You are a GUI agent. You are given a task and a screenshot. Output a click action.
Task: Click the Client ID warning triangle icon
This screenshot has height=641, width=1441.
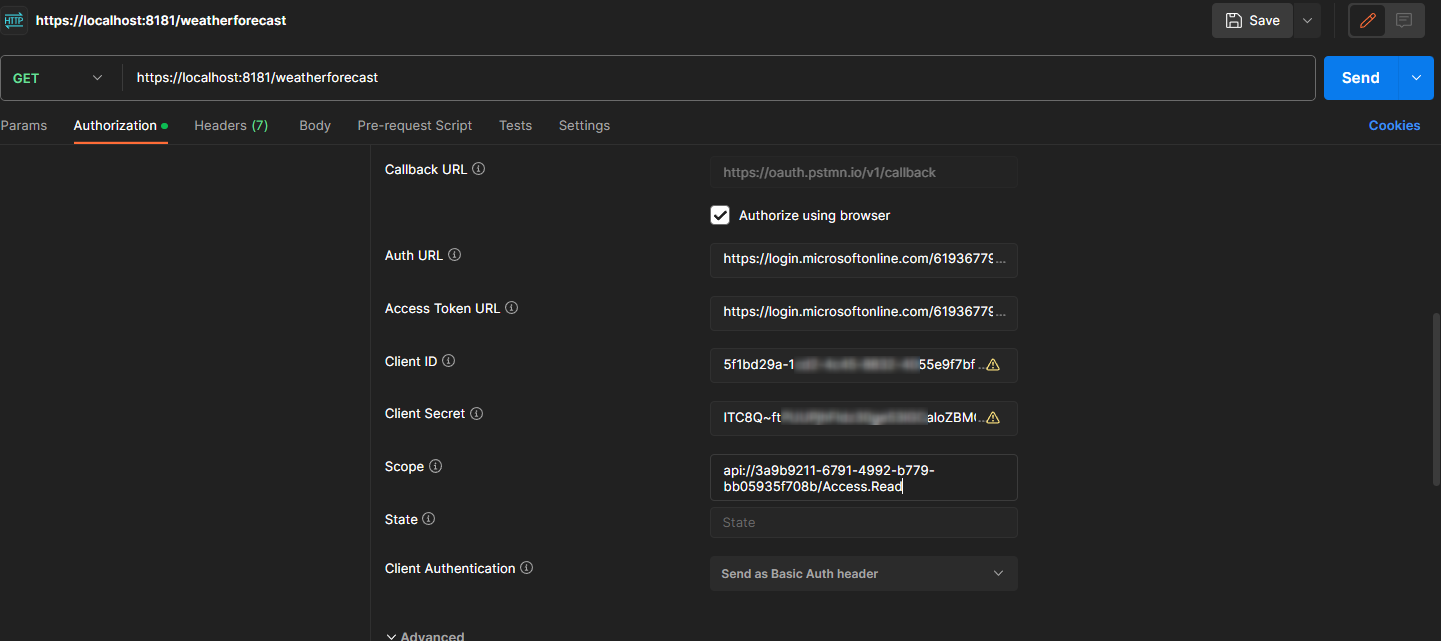(992, 365)
